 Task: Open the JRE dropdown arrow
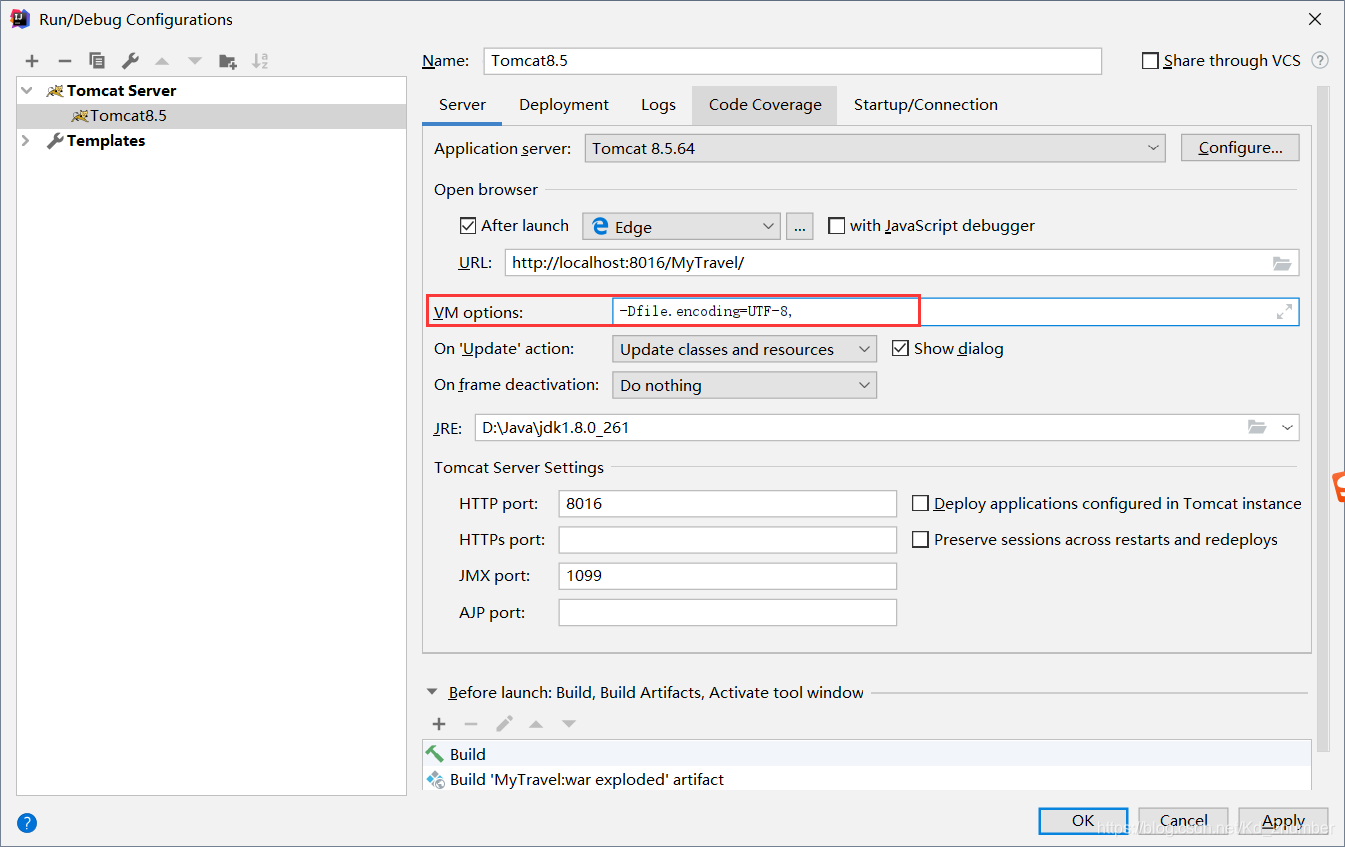(1287, 427)
